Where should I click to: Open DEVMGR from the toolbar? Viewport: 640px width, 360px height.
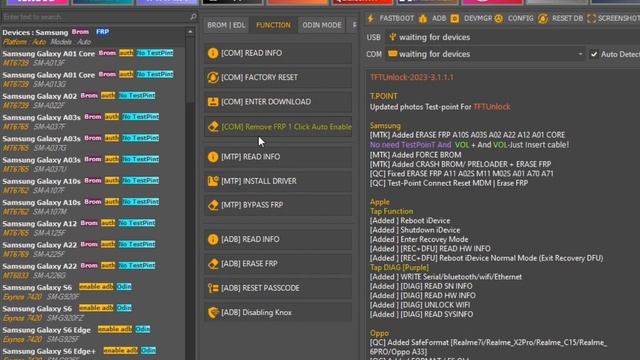pyautogui.click(x=478, y=18)
